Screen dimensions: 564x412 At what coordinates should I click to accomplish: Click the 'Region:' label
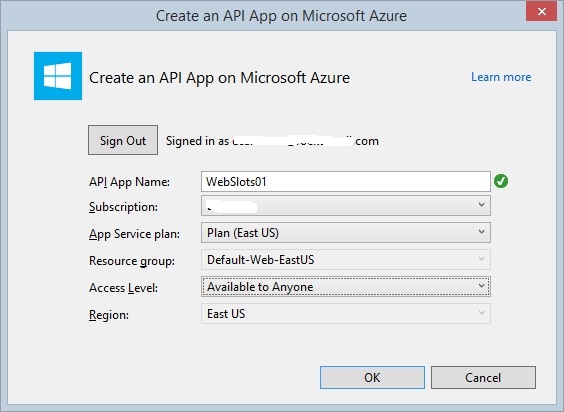tap(109, 315)
